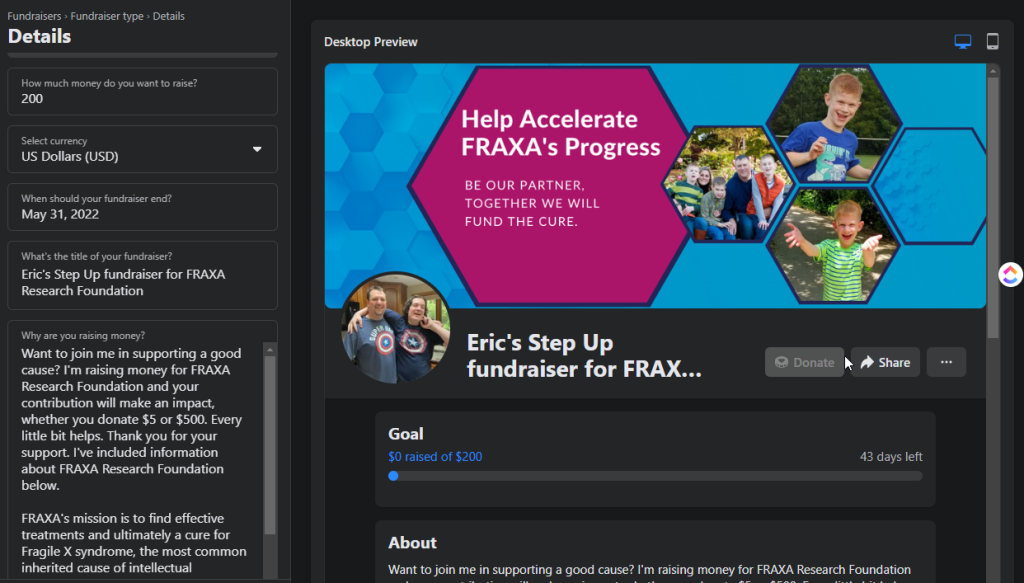The width and height of the screenshot is (1024, 583).
Task: Switch to desktop preview monitor icon
Action: click(963, 42)
